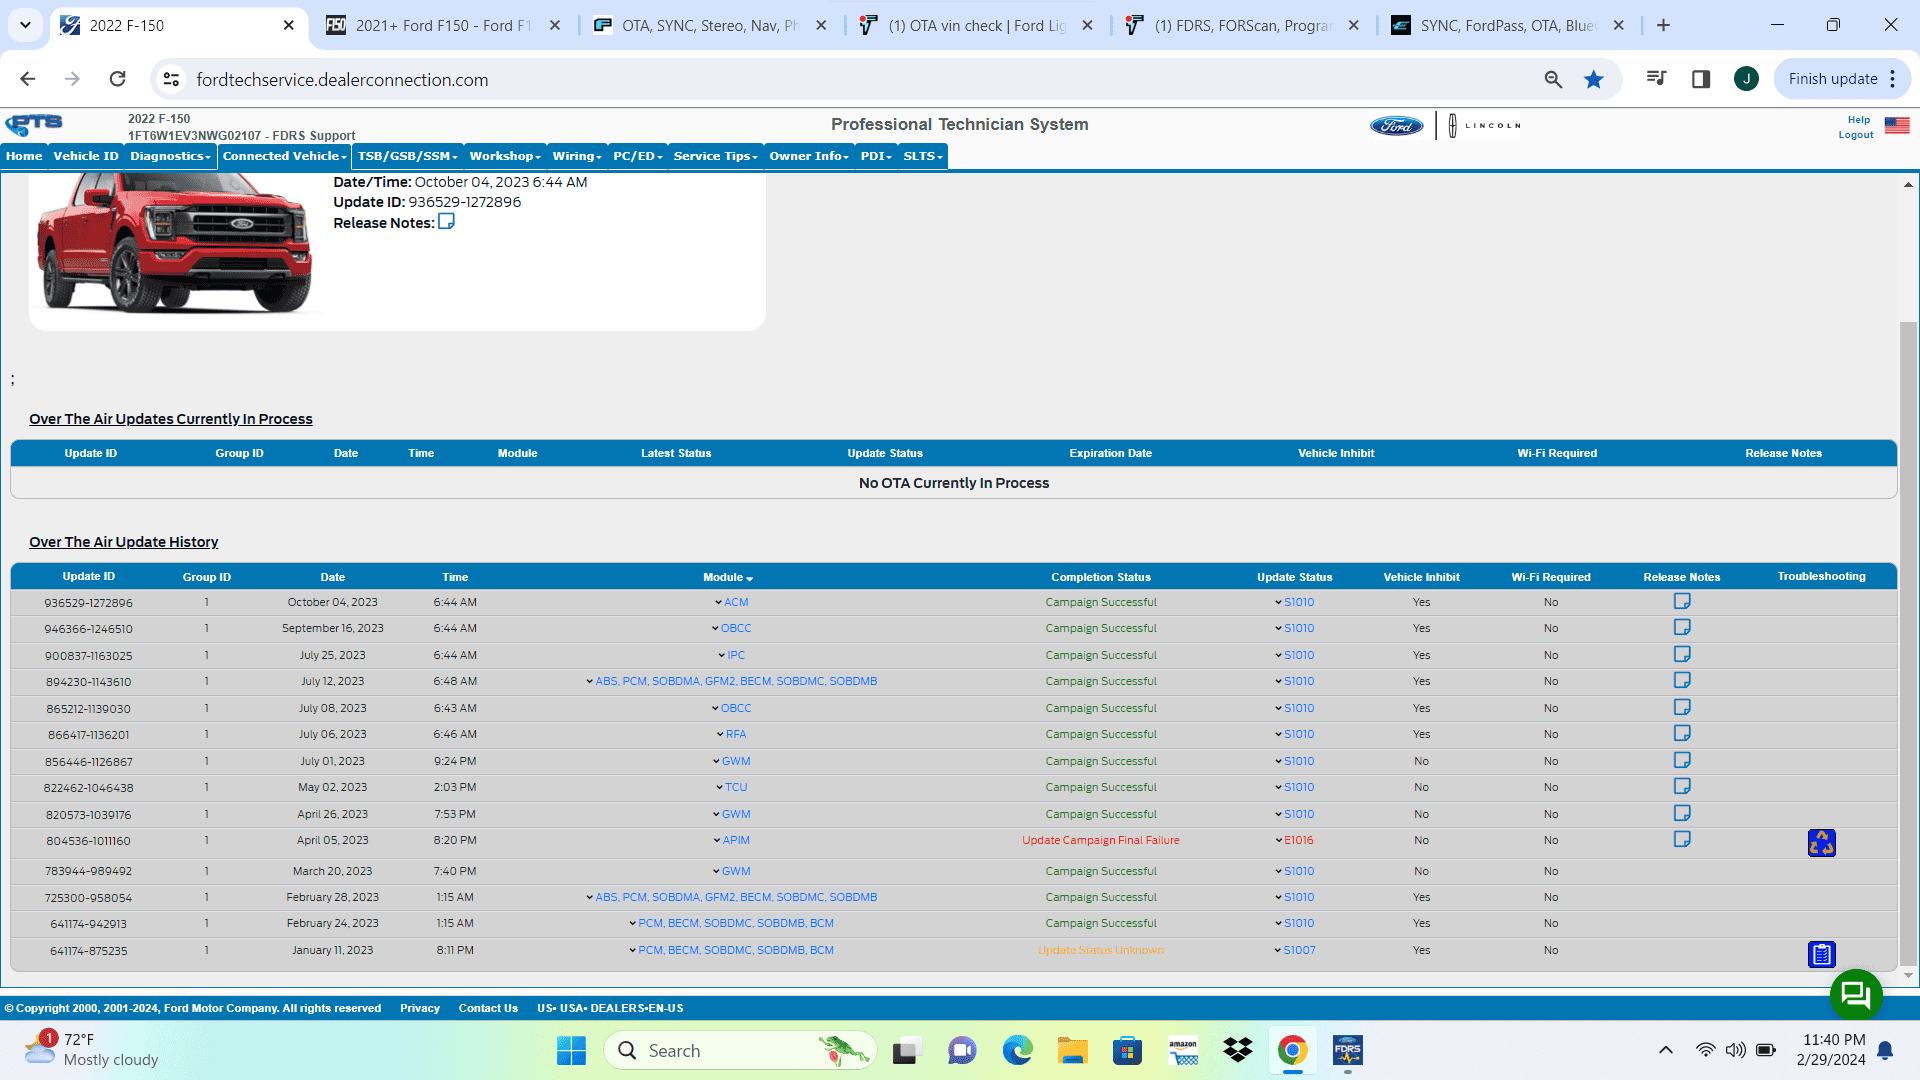Image resolution: width=1920 pixels, height=1080 pixels.
Task: Bookmark page with the star icon
Action: (x=1593, y=79)
